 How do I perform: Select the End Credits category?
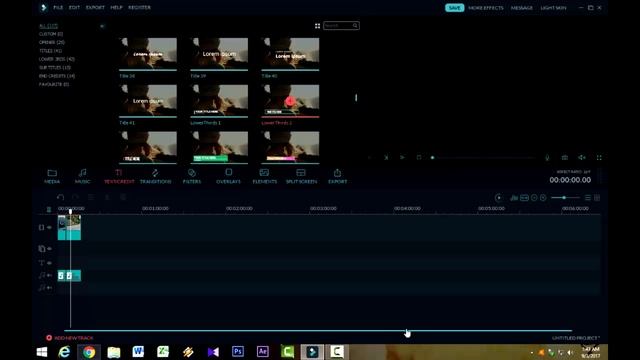coord(57,76)
